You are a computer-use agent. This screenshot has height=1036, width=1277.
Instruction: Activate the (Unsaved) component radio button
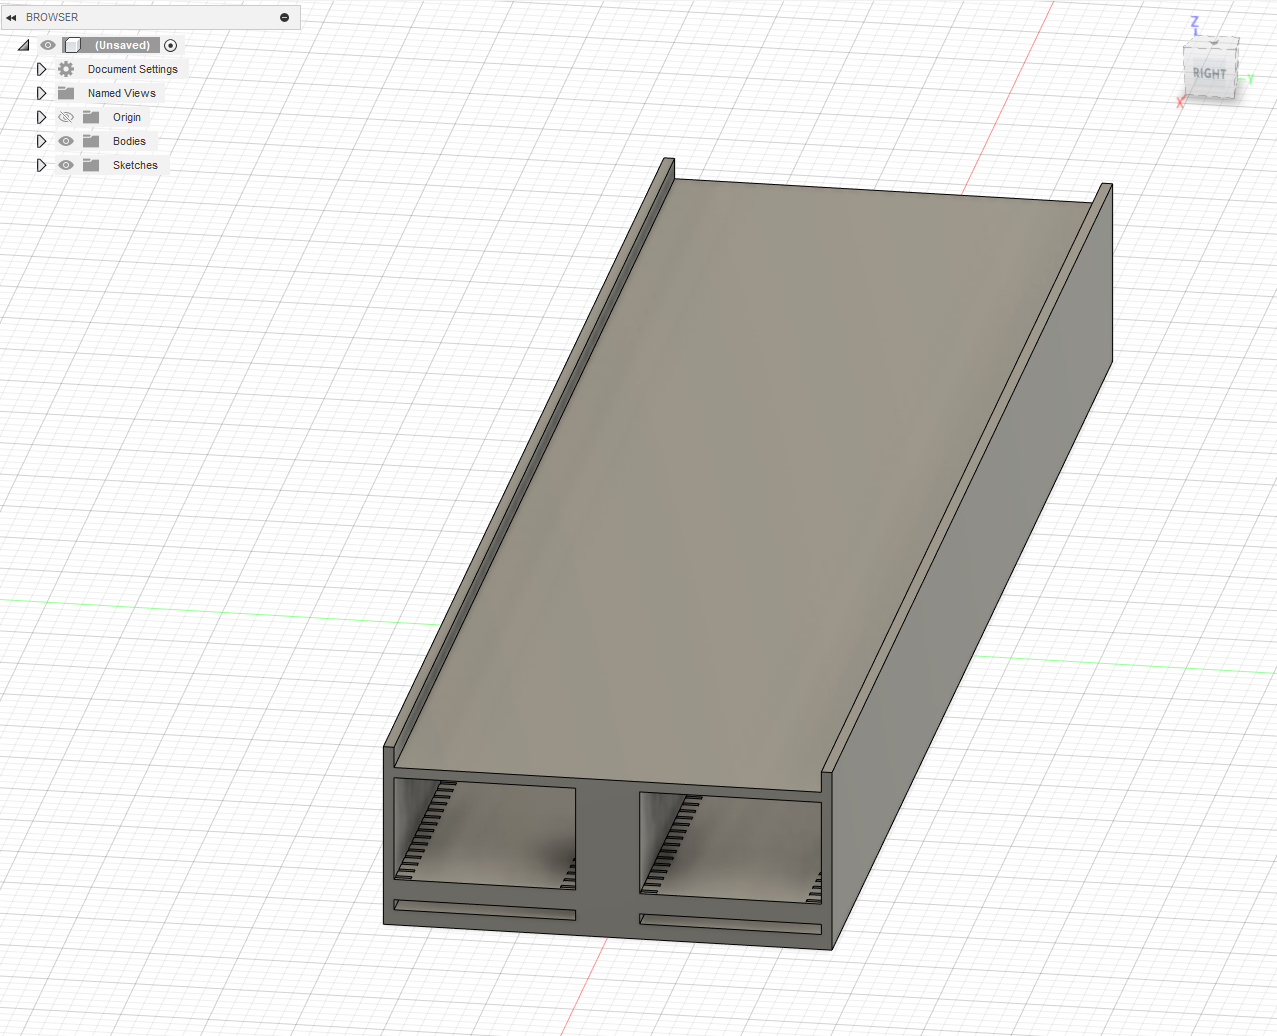point(170,45)
